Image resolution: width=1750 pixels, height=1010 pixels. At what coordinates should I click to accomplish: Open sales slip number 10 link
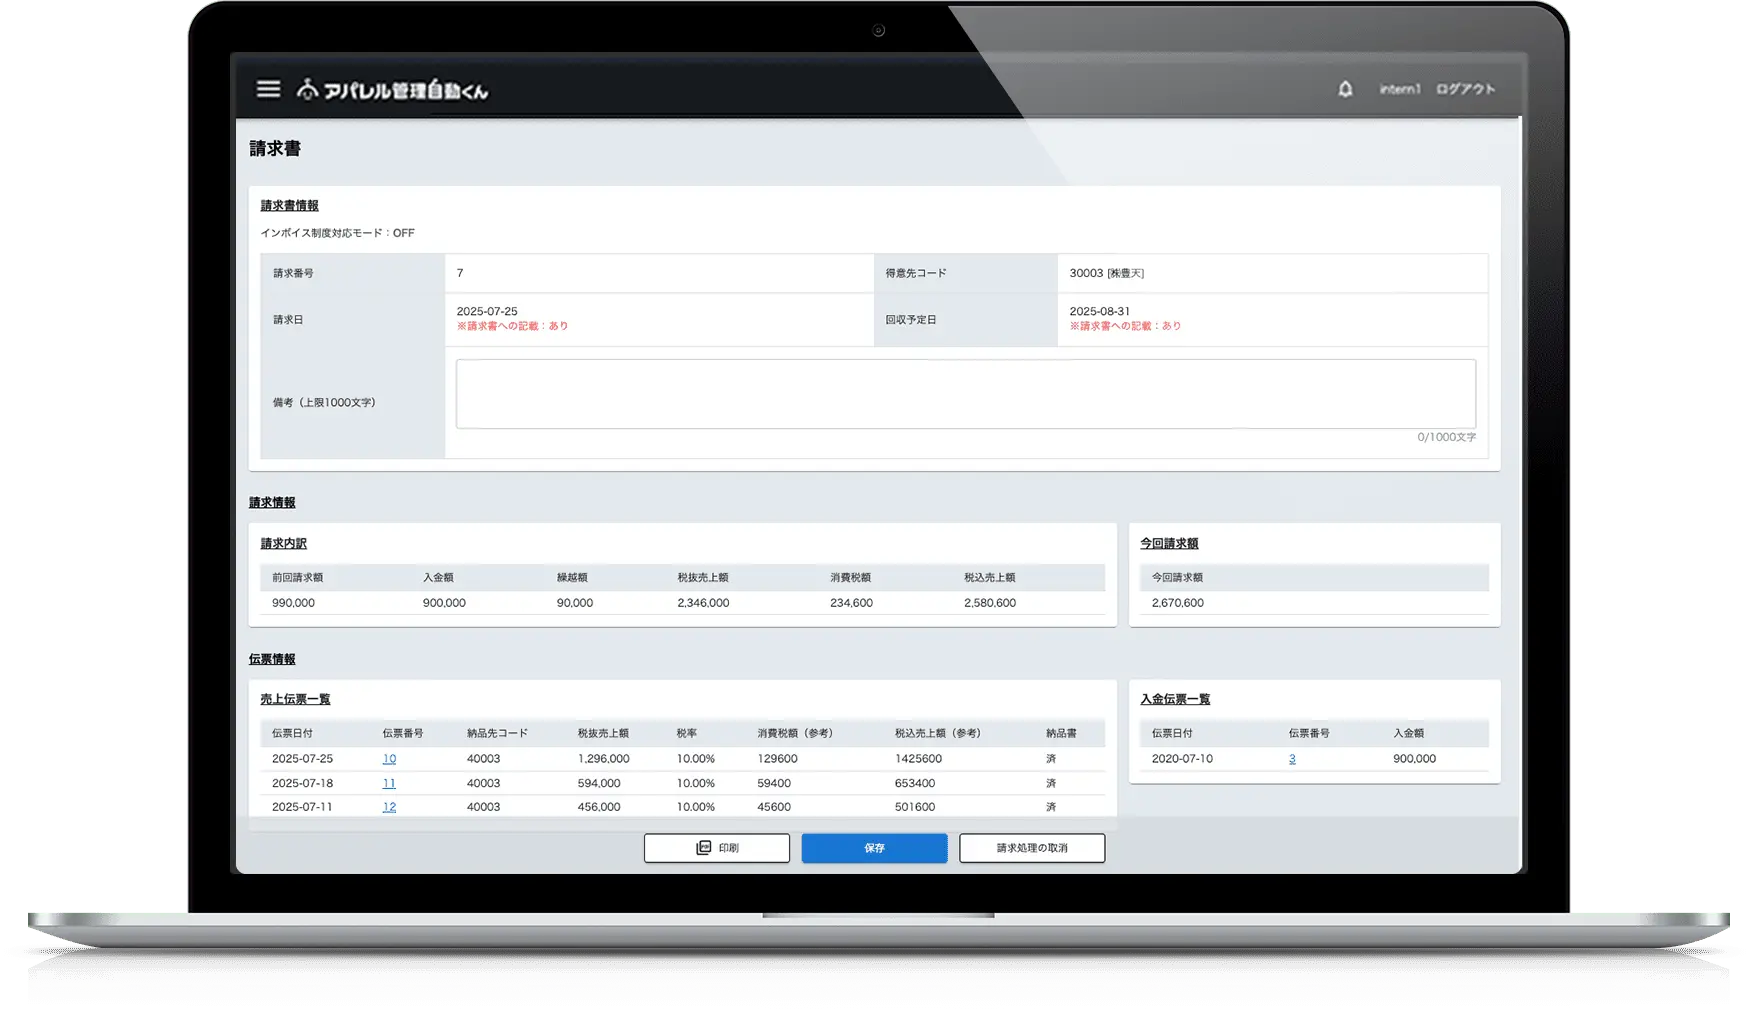coord(389,759)
